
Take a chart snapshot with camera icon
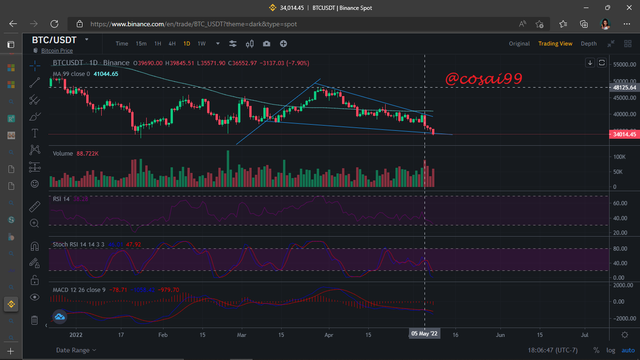pyautogui.click(x=267, y=44)
